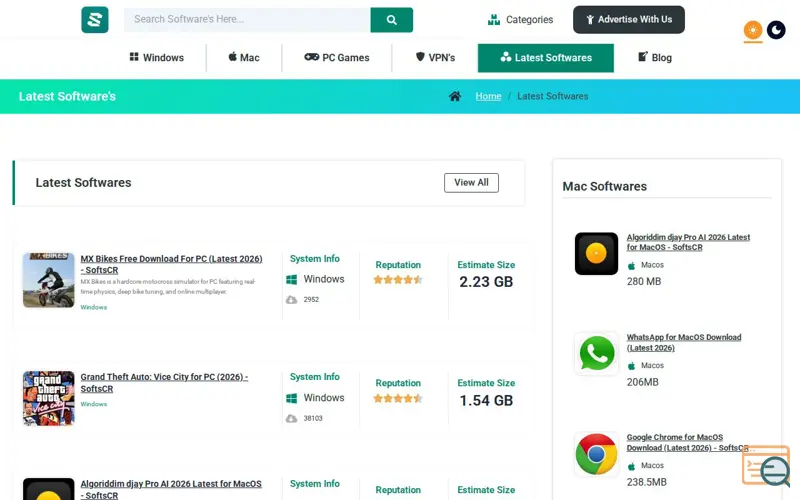Open the Grand Theft Auto thumbnail image
Screen dimensions: 800x500
[x=48, y=398]
